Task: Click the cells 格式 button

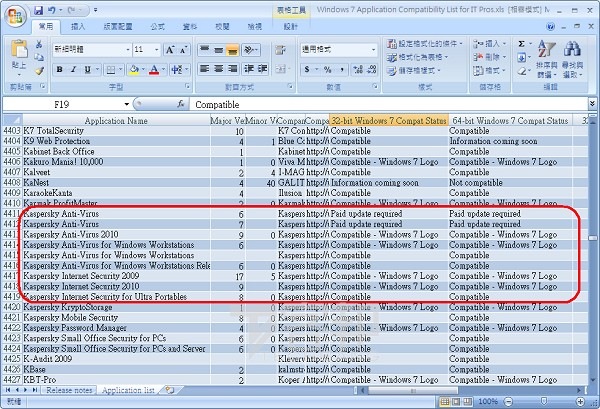Action: (490, 71)
